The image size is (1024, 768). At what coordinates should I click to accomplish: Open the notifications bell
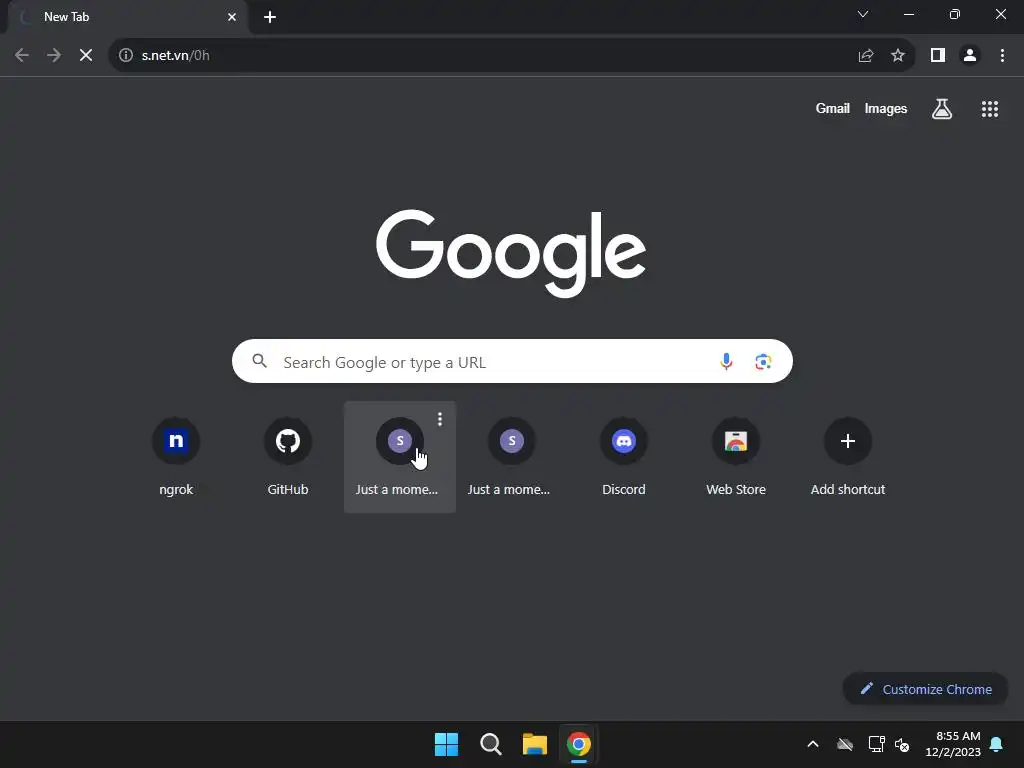click(997, 744)
